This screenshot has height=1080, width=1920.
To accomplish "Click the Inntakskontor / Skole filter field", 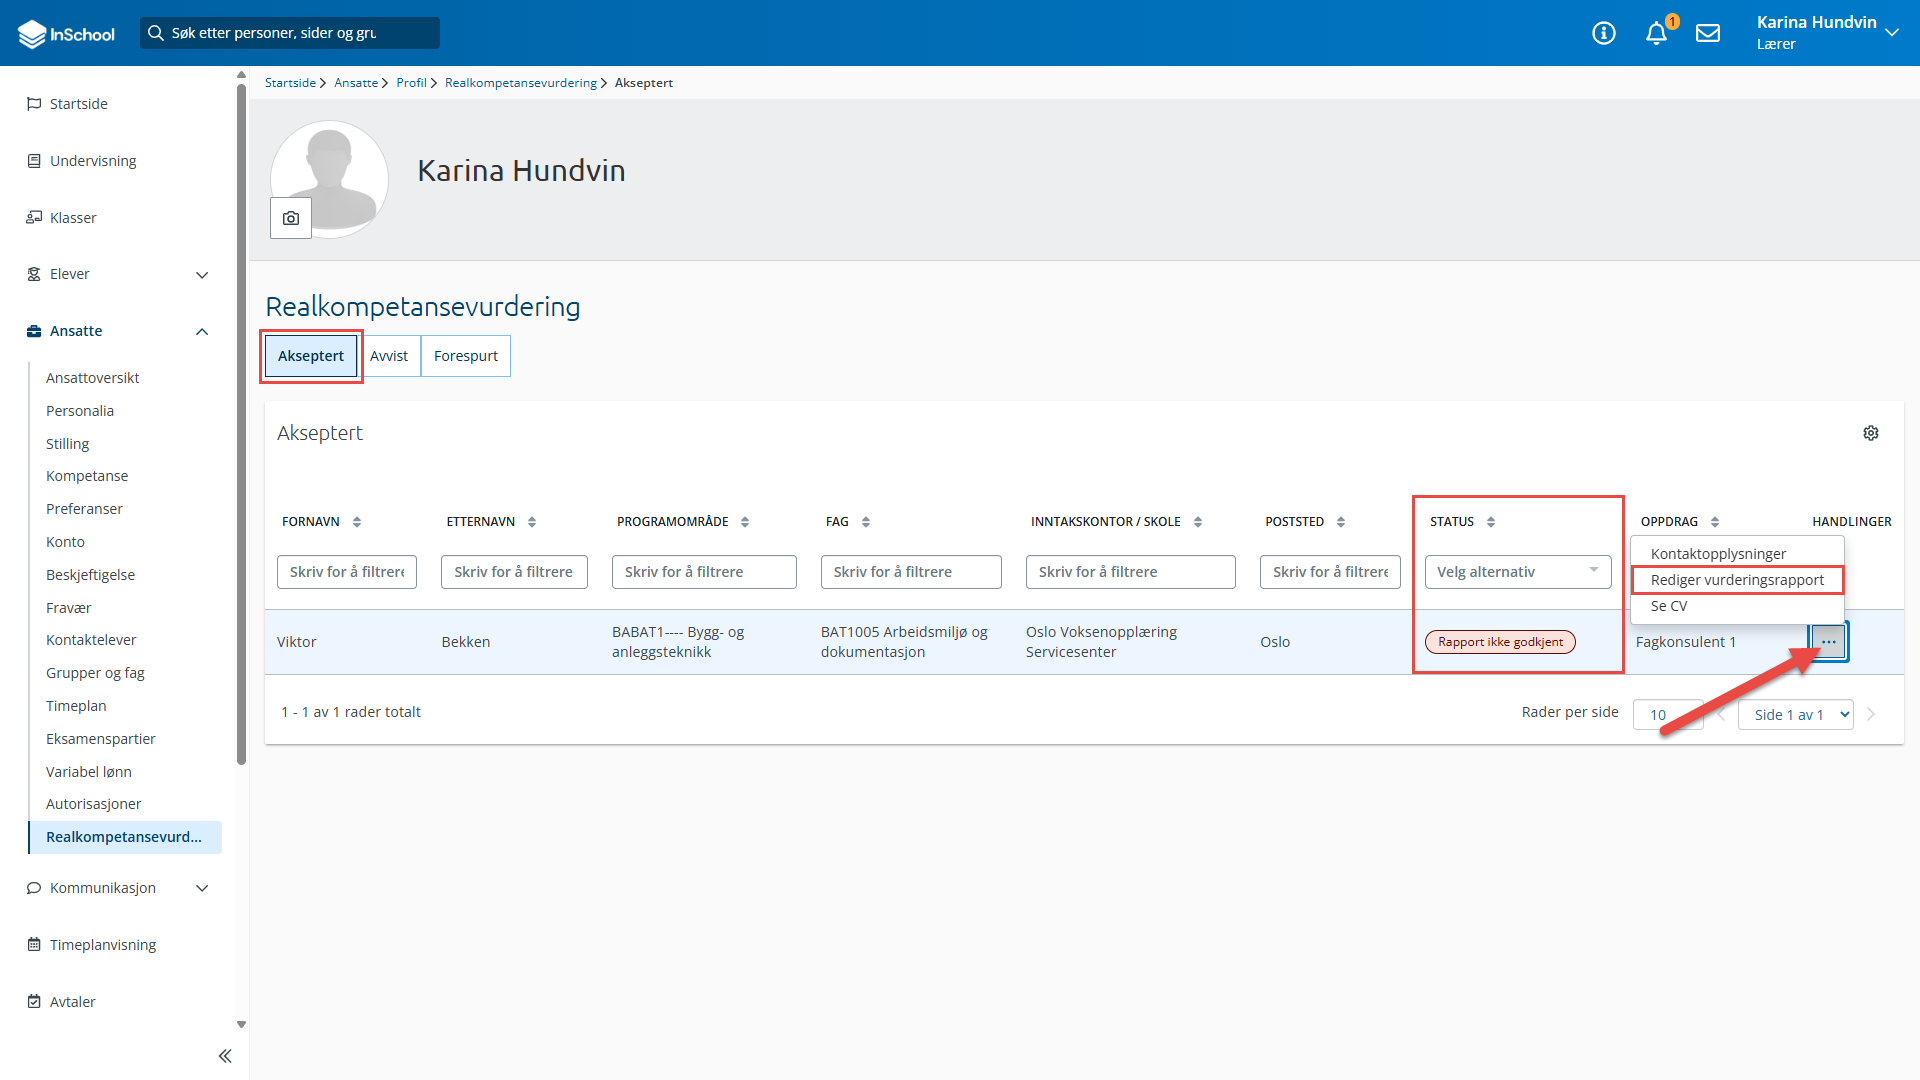I will [x=1131, y=572].
